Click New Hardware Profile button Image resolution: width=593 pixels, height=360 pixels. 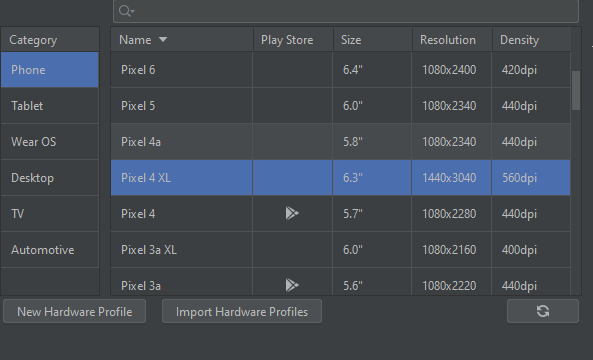click(x=75, y=311)
